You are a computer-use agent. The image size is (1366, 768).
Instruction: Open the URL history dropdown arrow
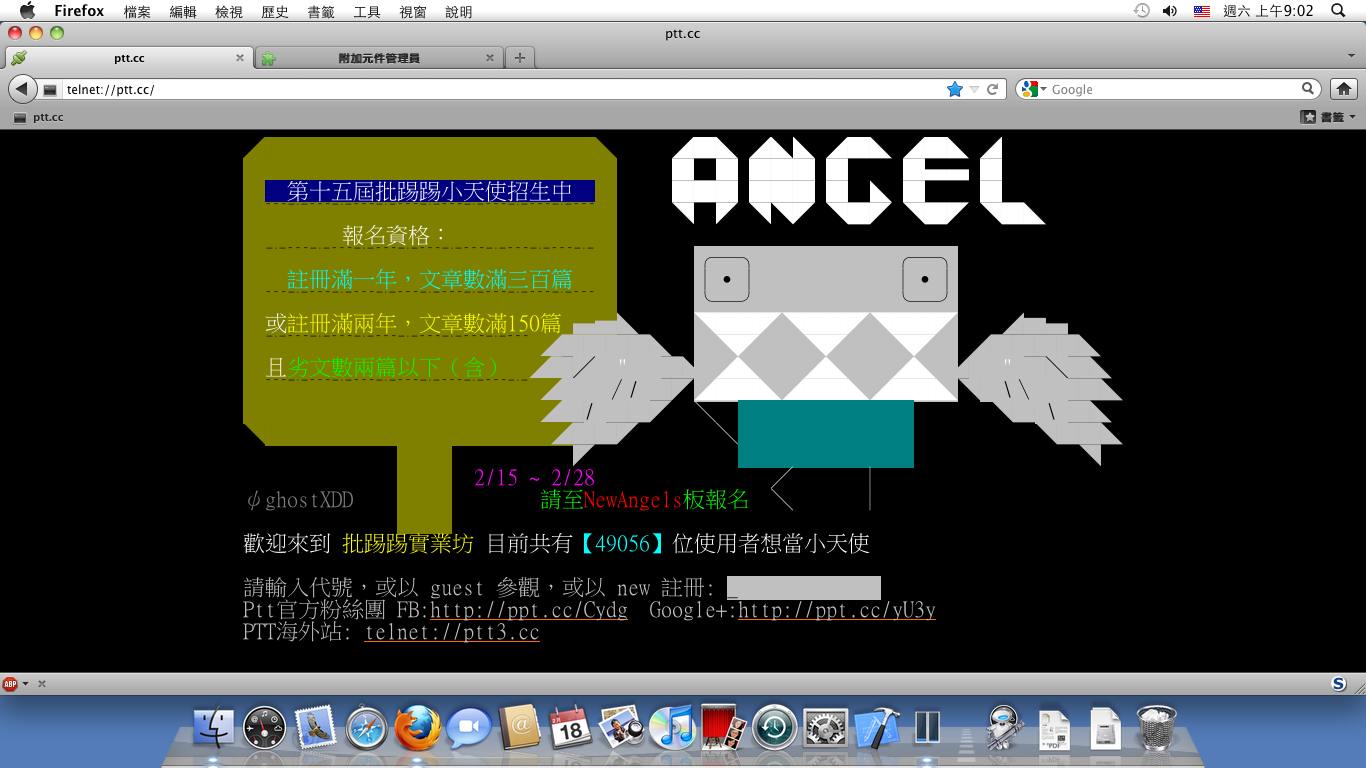[974, 89]
